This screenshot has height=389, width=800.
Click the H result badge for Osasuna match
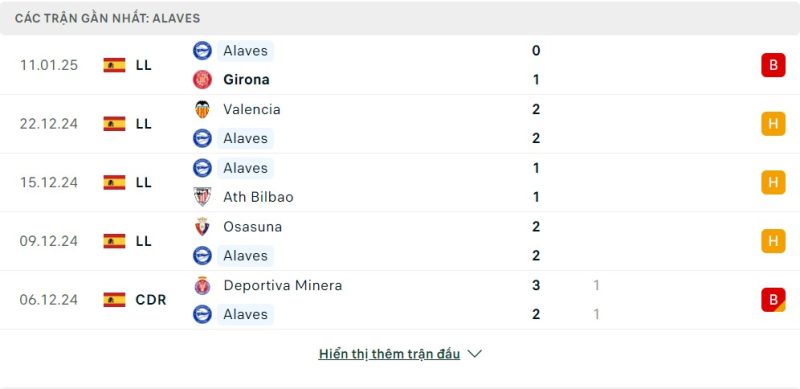(773, 241)
